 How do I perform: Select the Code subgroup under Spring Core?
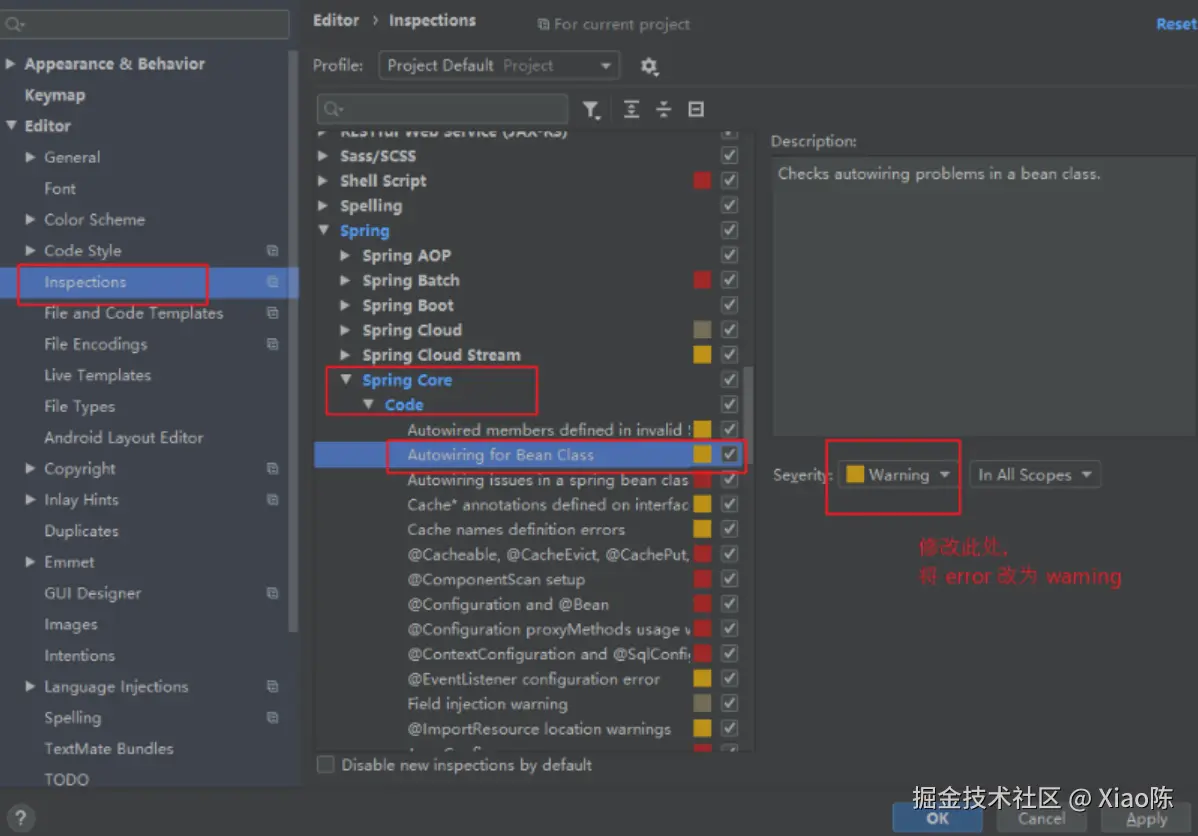403,405
